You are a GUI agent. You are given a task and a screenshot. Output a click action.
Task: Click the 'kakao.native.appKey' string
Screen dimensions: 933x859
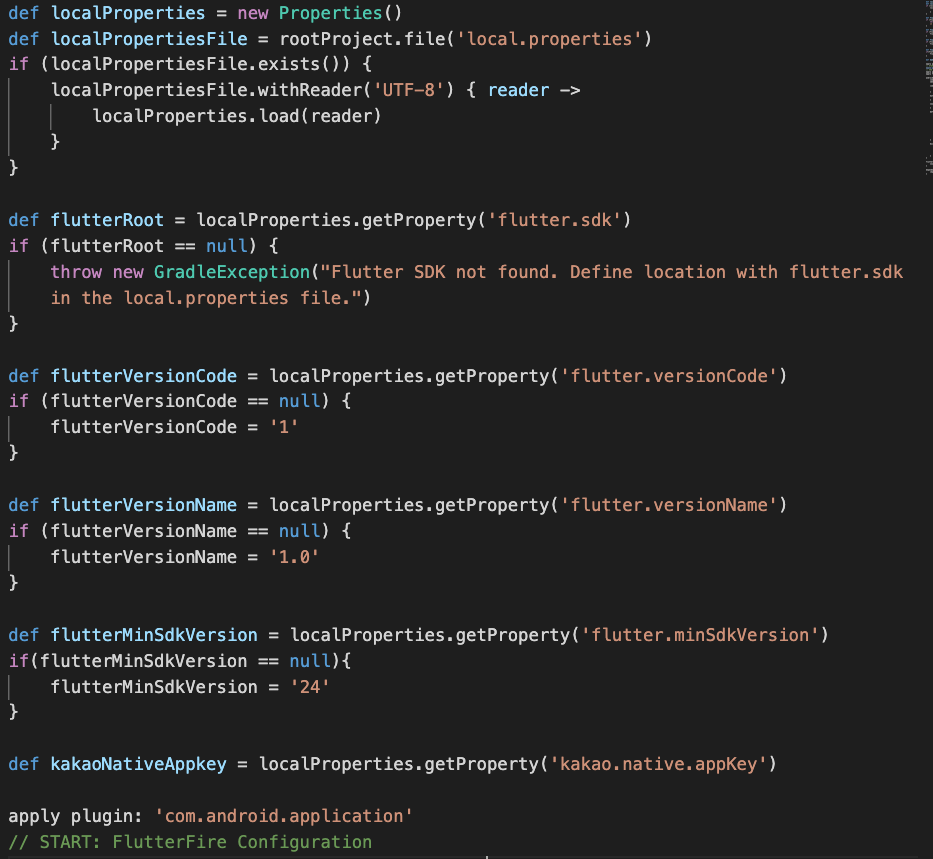[x=658, y=764]
